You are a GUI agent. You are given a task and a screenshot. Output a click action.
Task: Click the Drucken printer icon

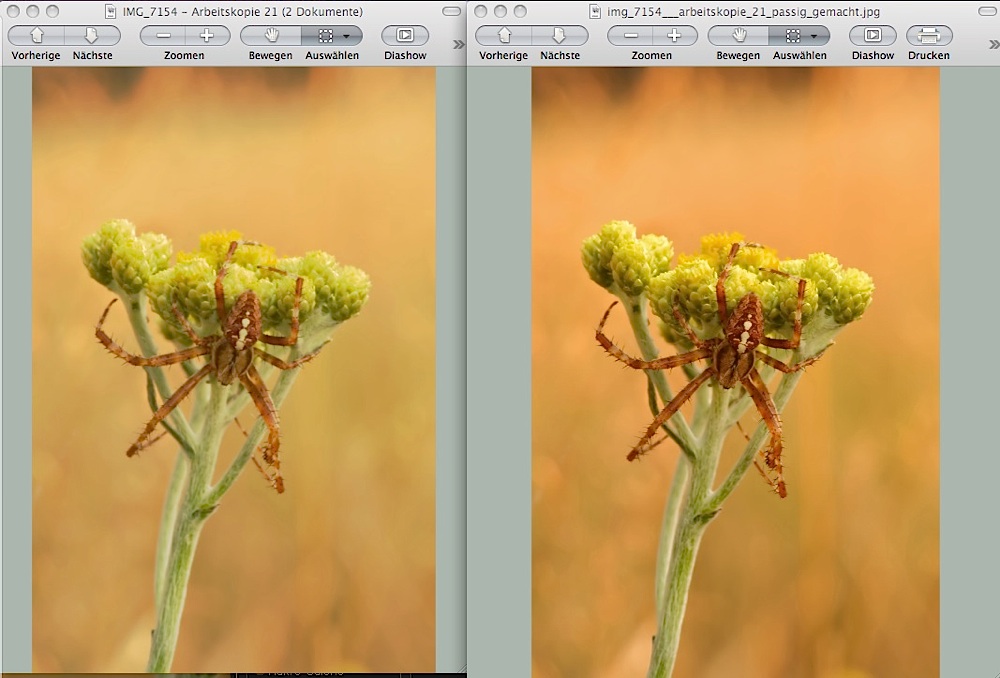tap(929, 35)
